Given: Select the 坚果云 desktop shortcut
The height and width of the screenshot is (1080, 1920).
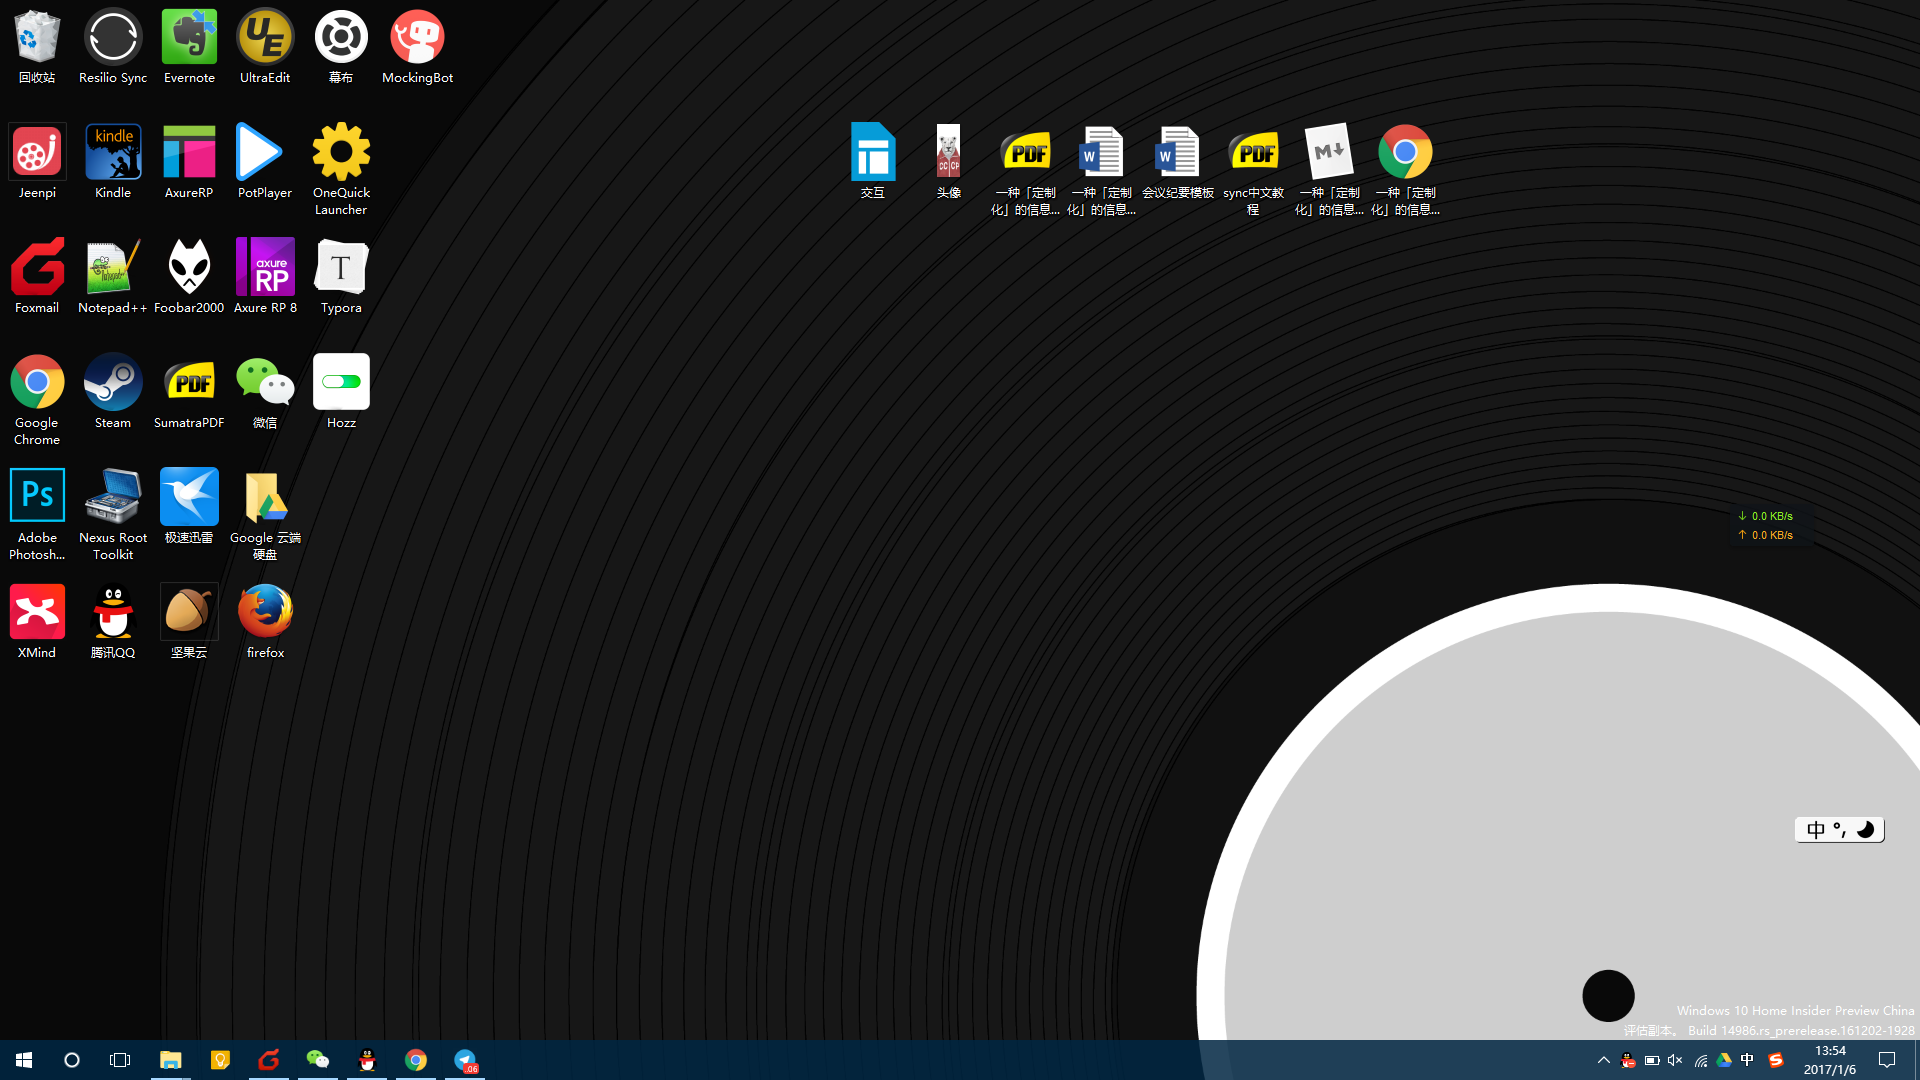Looking at the screenshot, I should 189,622.
